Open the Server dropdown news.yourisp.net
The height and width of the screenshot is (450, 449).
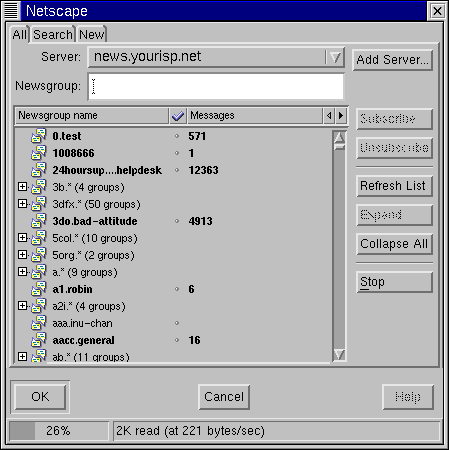tap(216, 57)
